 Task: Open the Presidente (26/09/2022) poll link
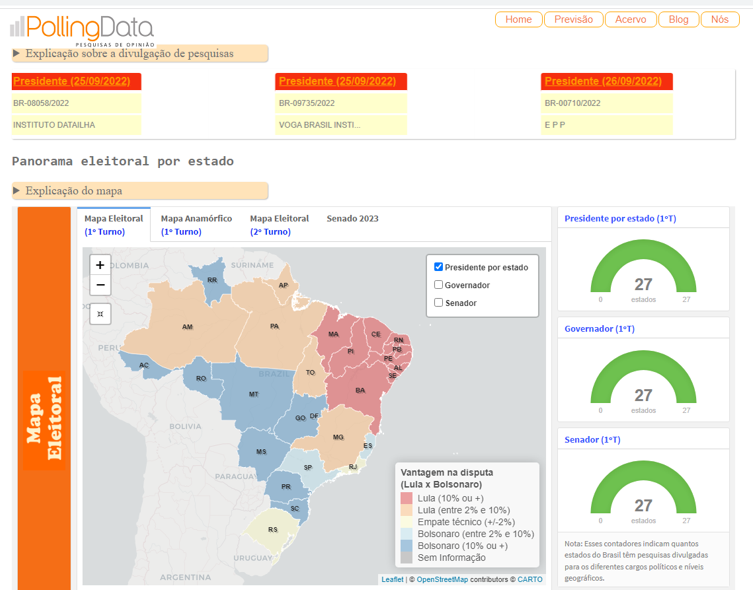pyautogui.click(x=607, y=81)
